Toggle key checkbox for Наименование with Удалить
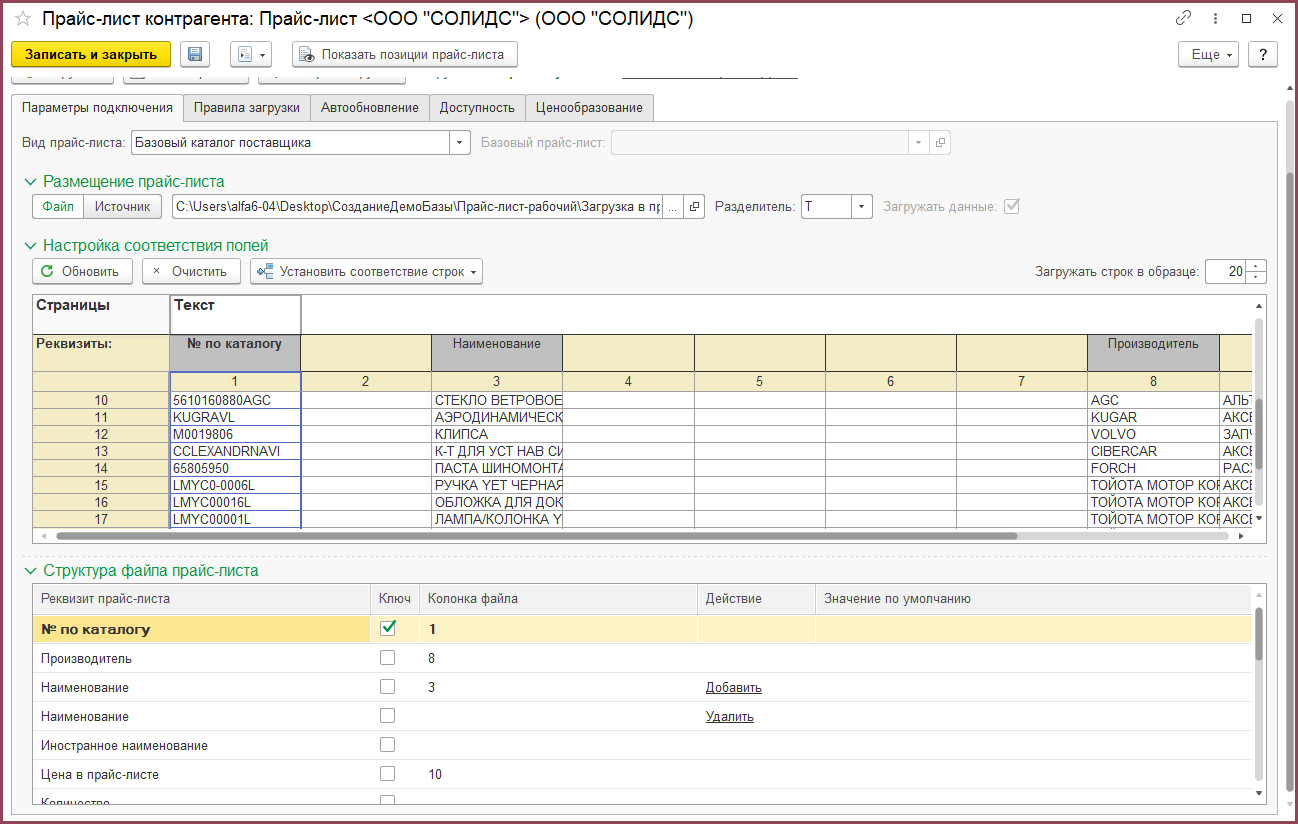The height and width of the screenshot is (824, 1298). [x=388, y=716]
